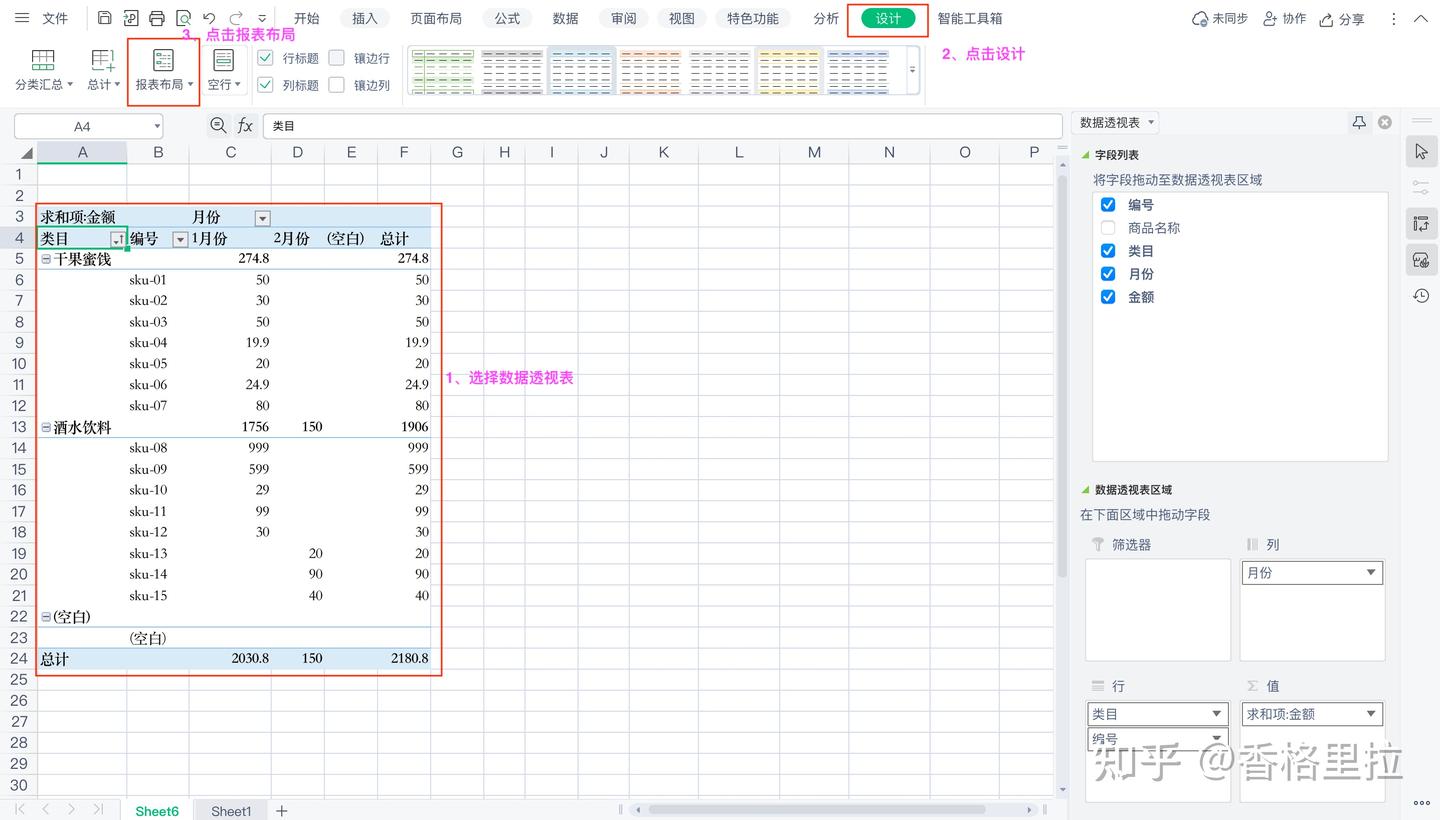Click the print icon in quick toolbar

coord(157,19)
